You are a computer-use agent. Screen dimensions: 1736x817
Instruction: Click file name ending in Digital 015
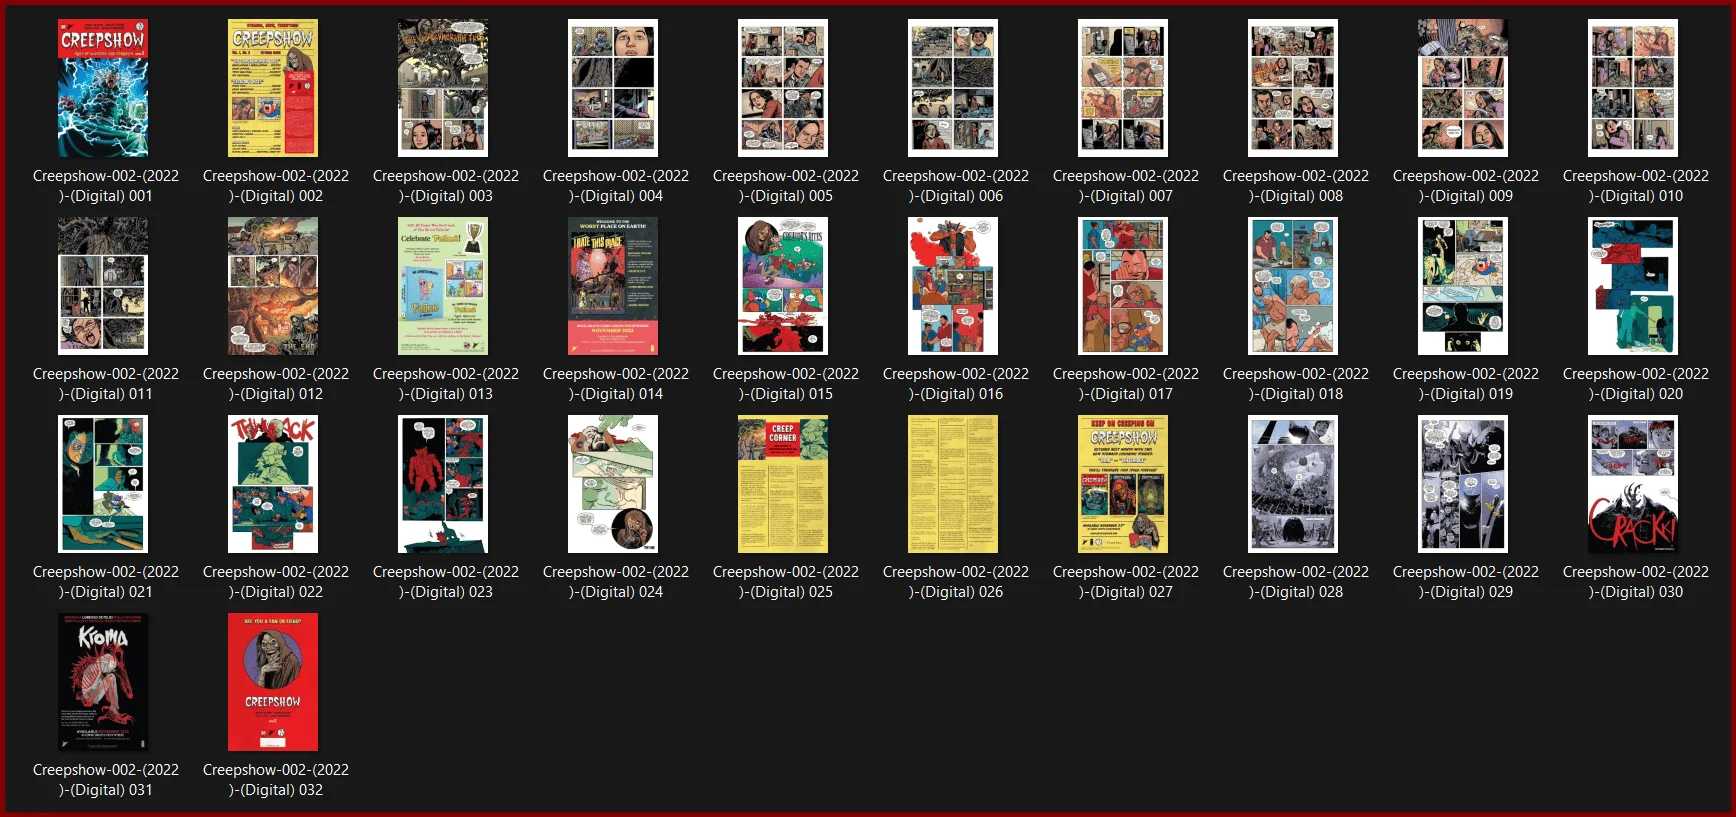[786, 384]
